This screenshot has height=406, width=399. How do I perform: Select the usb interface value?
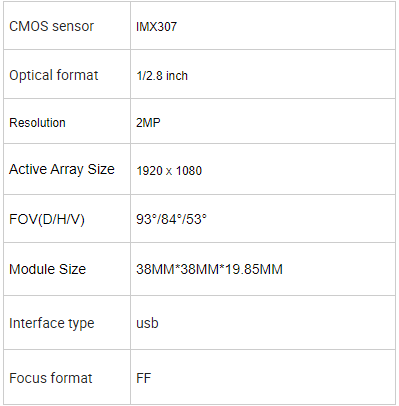coord(147,323)
